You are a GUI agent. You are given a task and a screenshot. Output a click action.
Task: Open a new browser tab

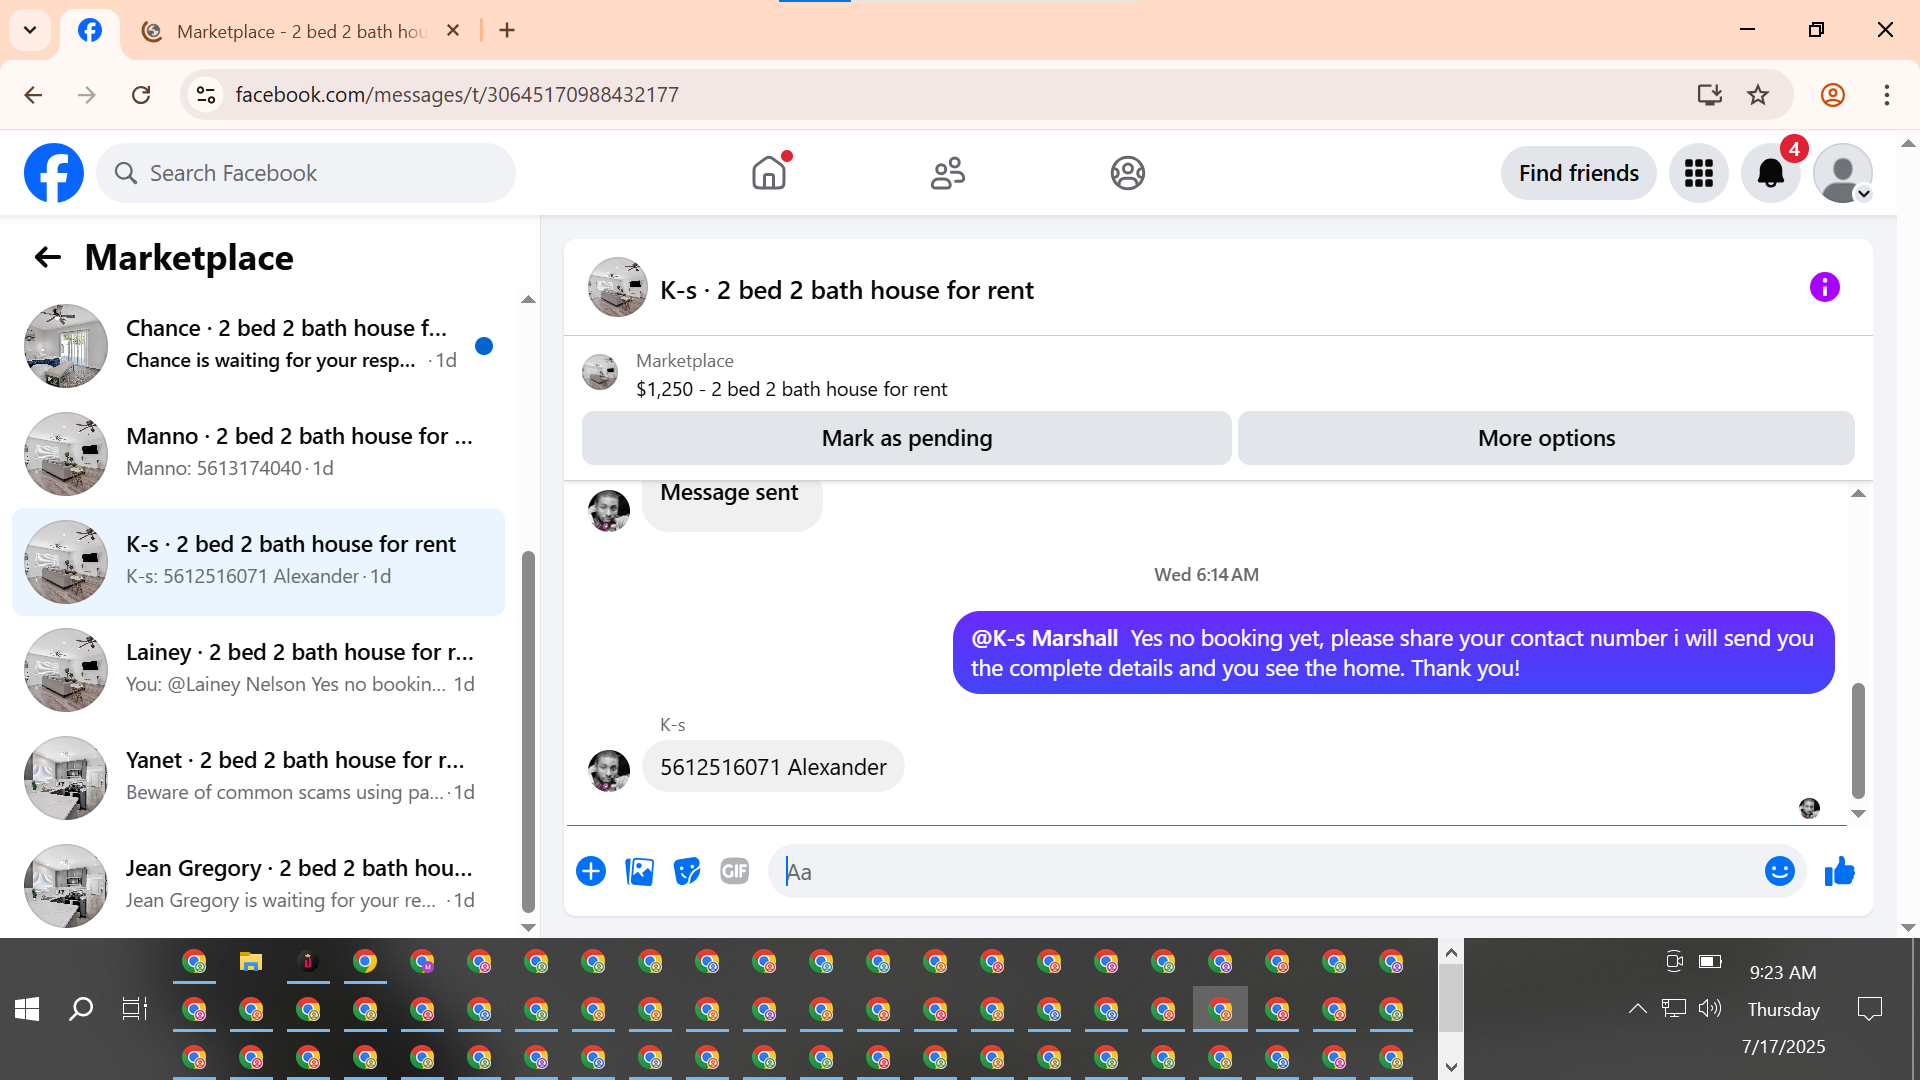click(x=507, y=31)
